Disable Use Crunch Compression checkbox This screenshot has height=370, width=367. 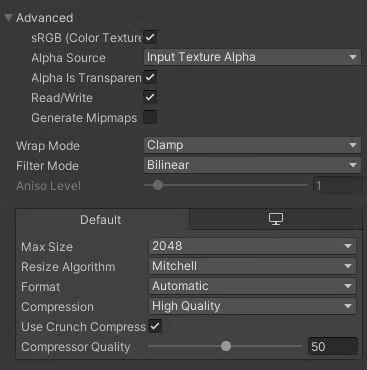click(155, 326)
